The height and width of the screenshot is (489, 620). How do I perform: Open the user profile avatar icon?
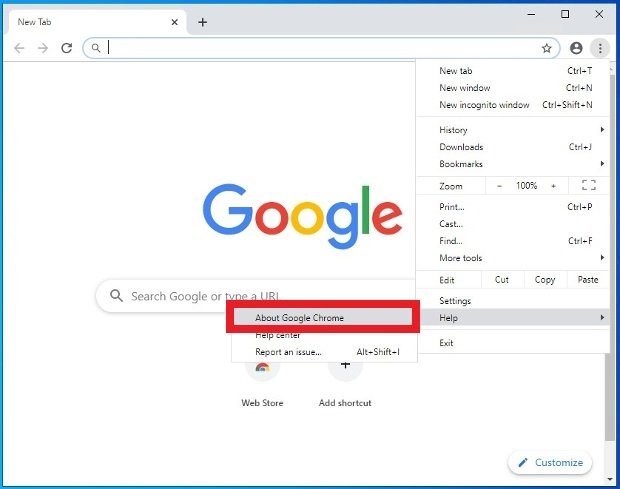(576, 48)
